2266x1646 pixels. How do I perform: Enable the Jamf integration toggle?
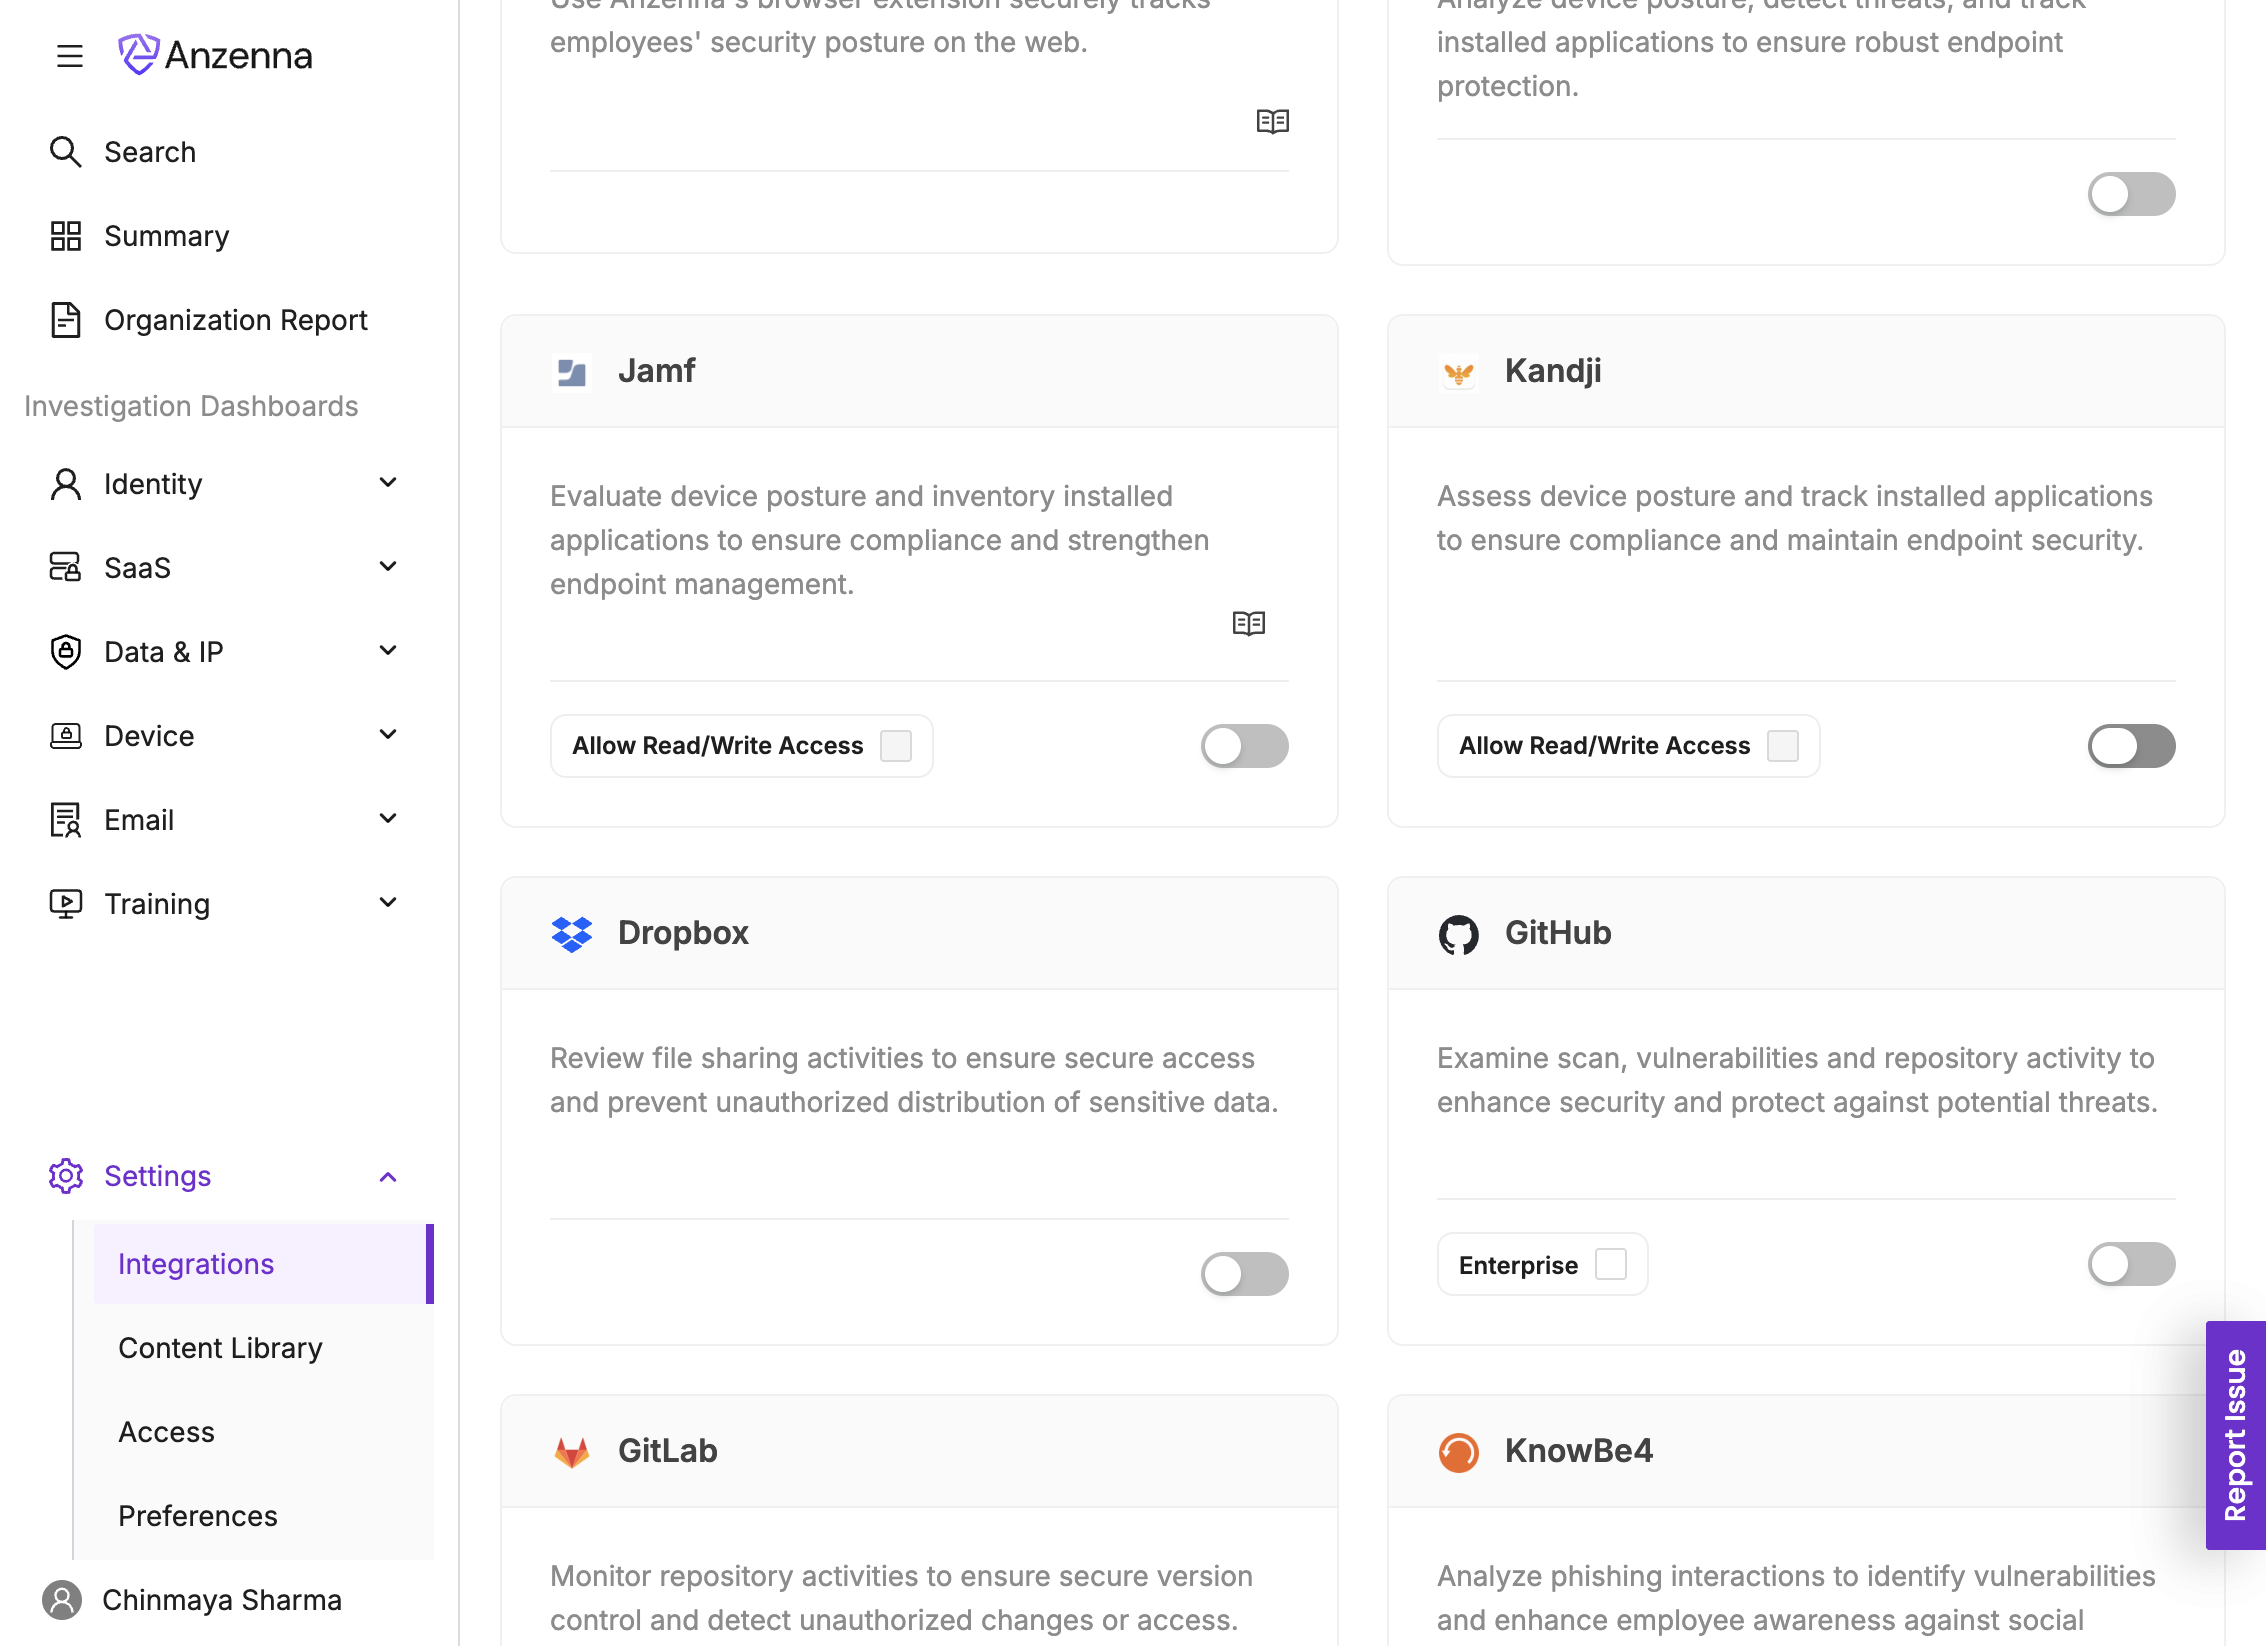(1244, 746)
